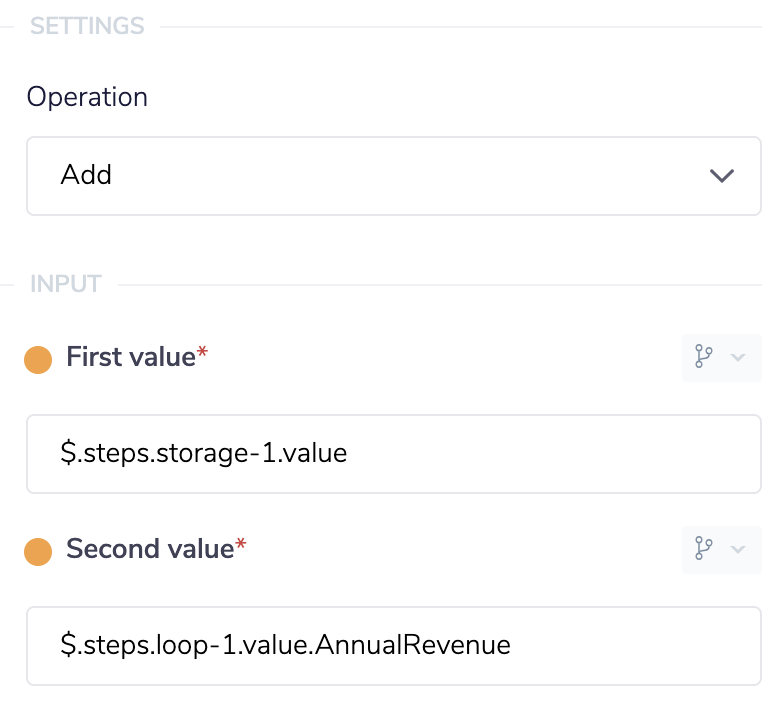The image size is (784, 720).
Task: Click the First value label text
Action: [x=130, y=357]
